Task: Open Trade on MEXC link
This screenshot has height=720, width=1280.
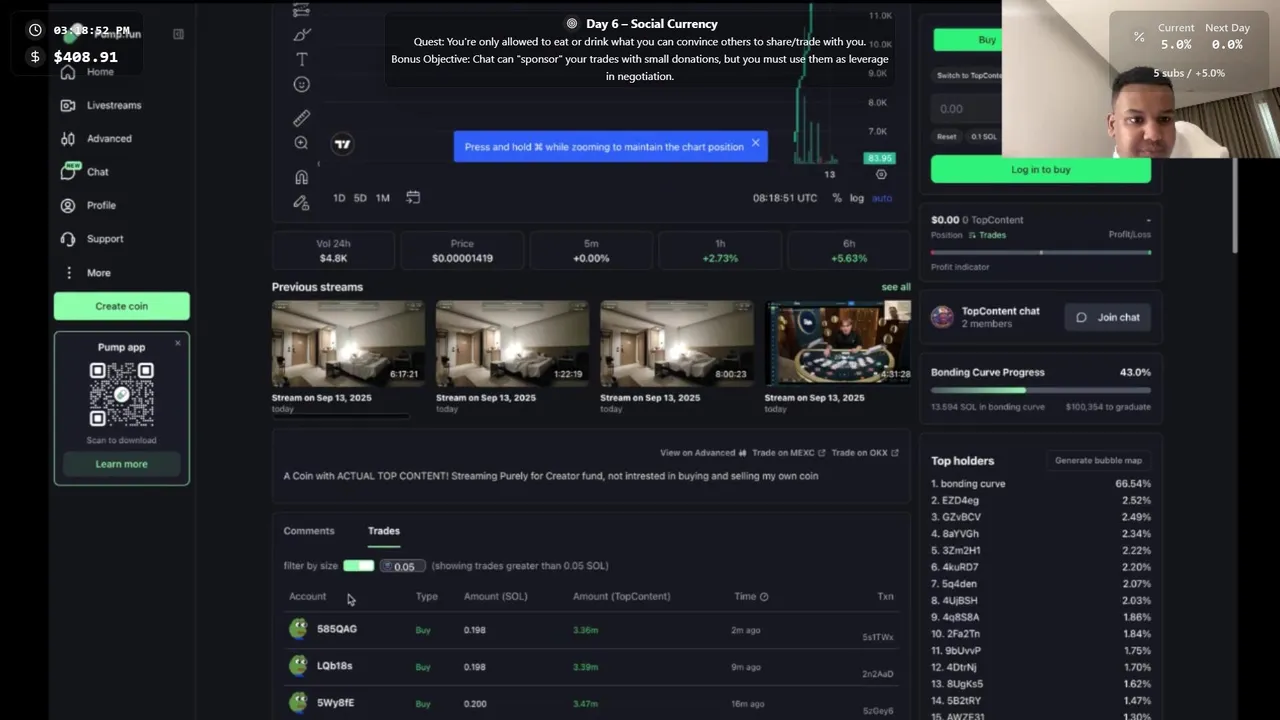Action: (787, 453)
